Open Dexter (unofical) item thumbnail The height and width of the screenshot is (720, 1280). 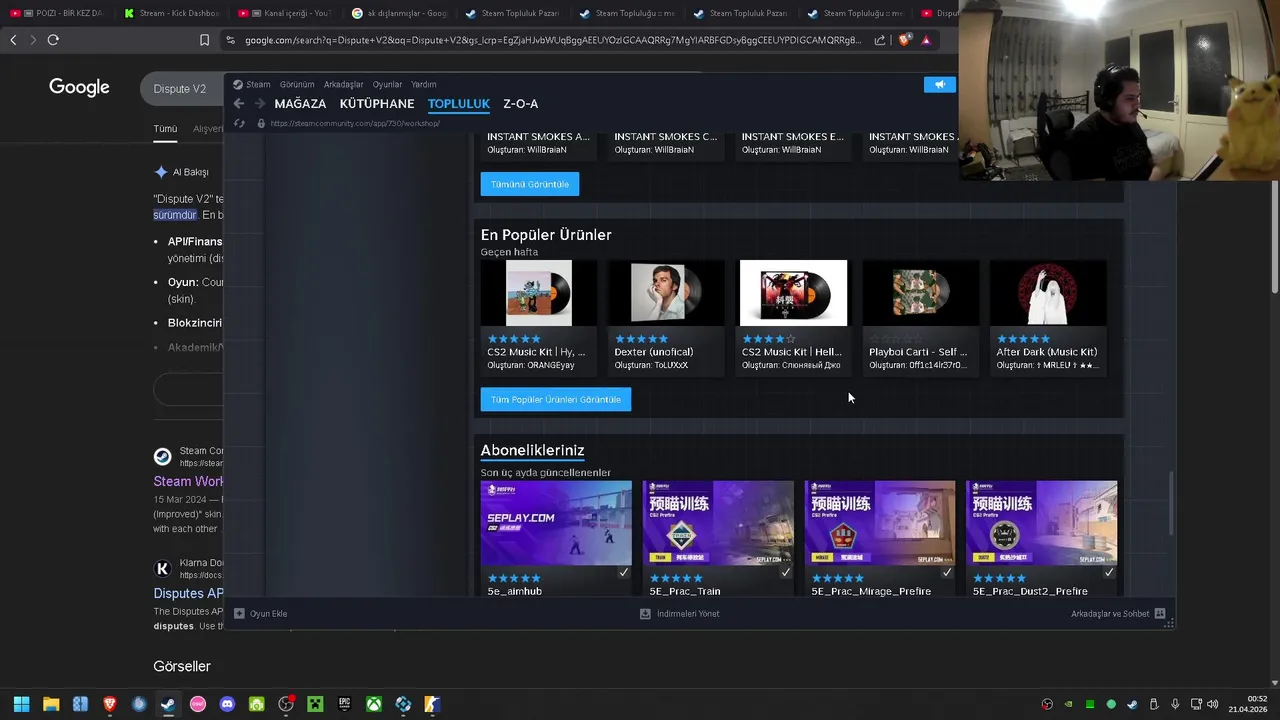(666, 293)
